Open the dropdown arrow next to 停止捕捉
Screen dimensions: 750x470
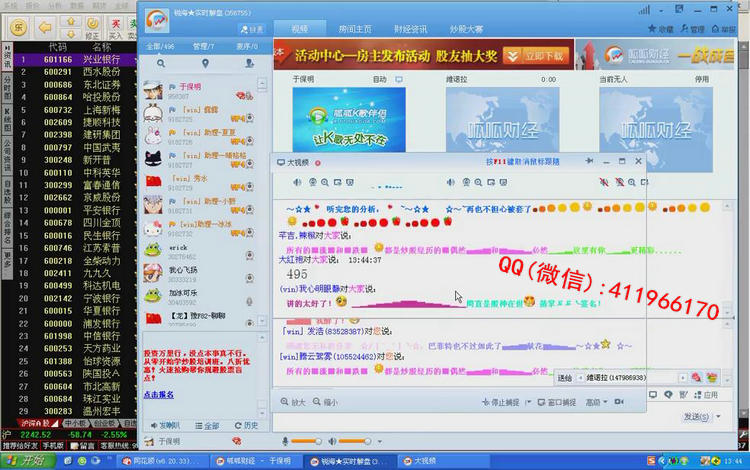[x=528, y=402]
